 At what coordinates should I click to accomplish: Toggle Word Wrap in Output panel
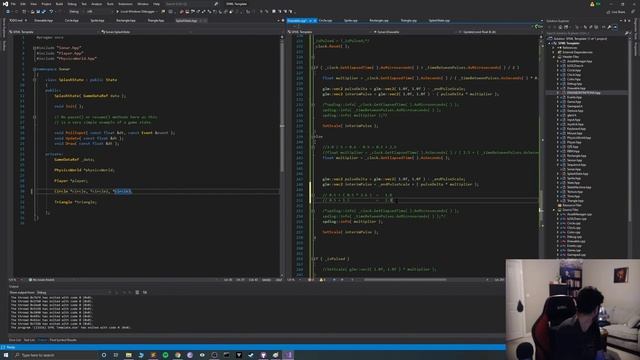(145, 292)
